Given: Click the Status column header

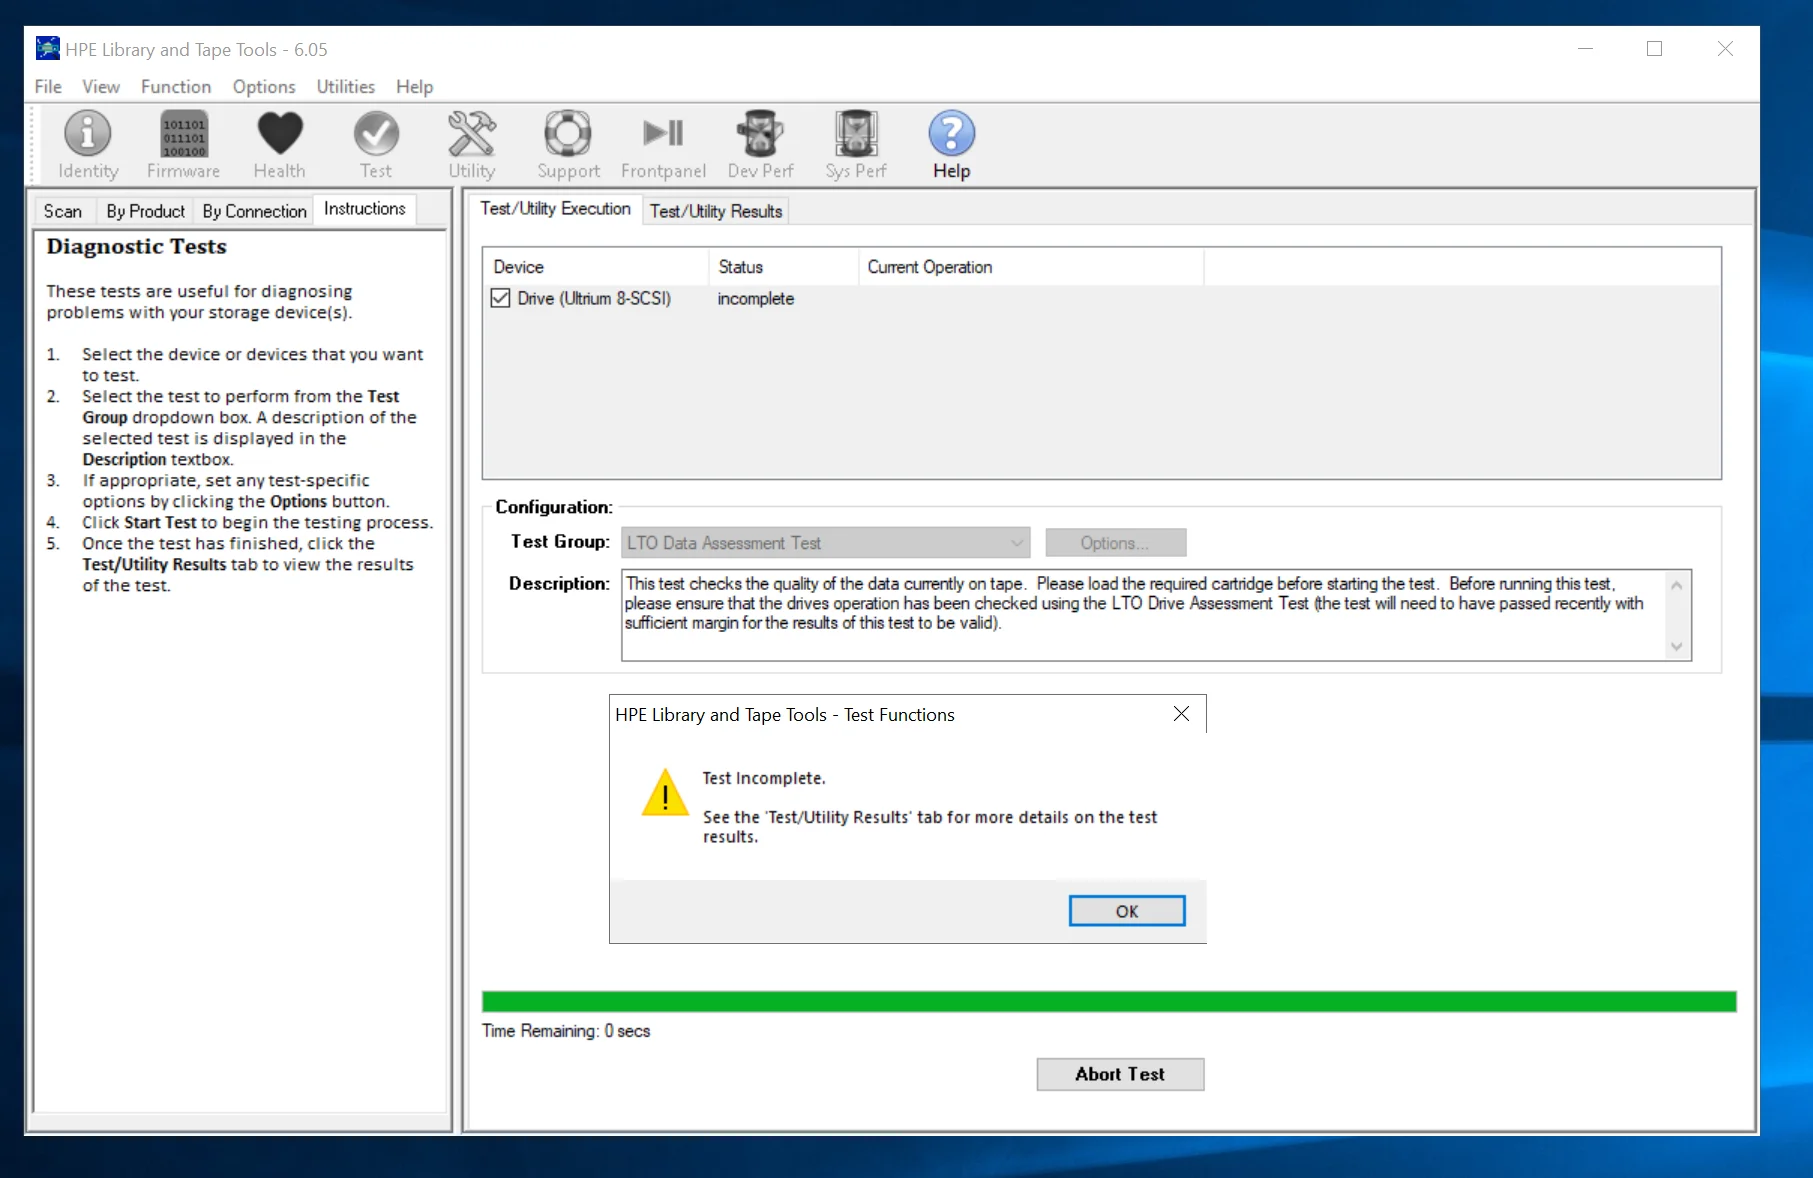Looking at the screenshot, I should pyautogui.click(x=783, y=267).
